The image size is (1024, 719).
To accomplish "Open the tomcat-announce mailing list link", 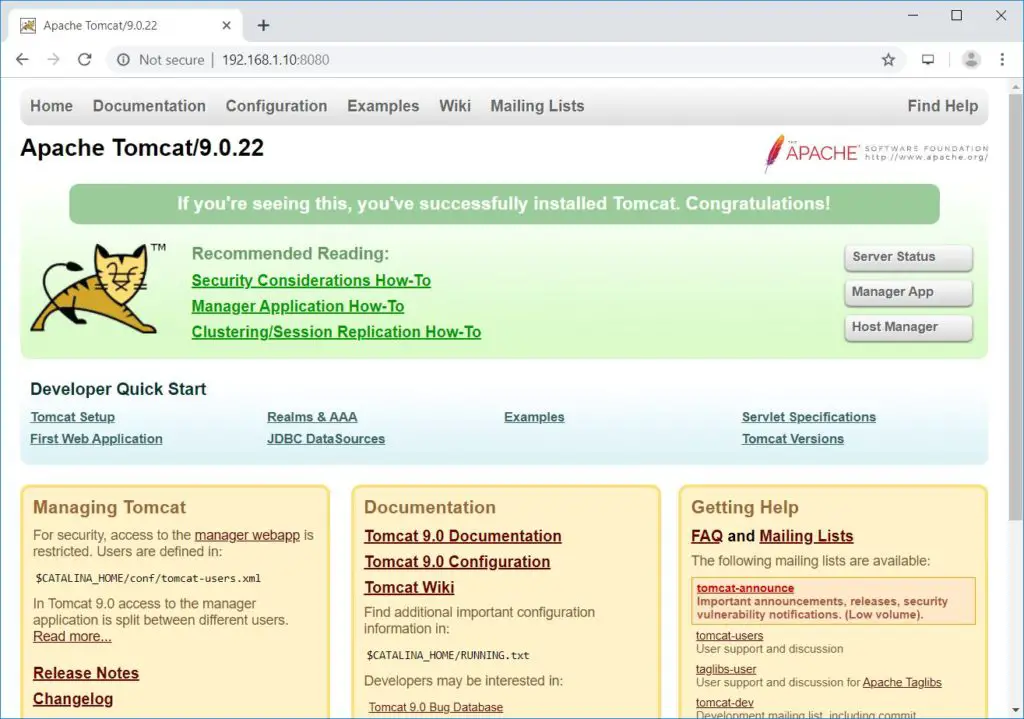I will pyautogui.click(x=745, y=588).
